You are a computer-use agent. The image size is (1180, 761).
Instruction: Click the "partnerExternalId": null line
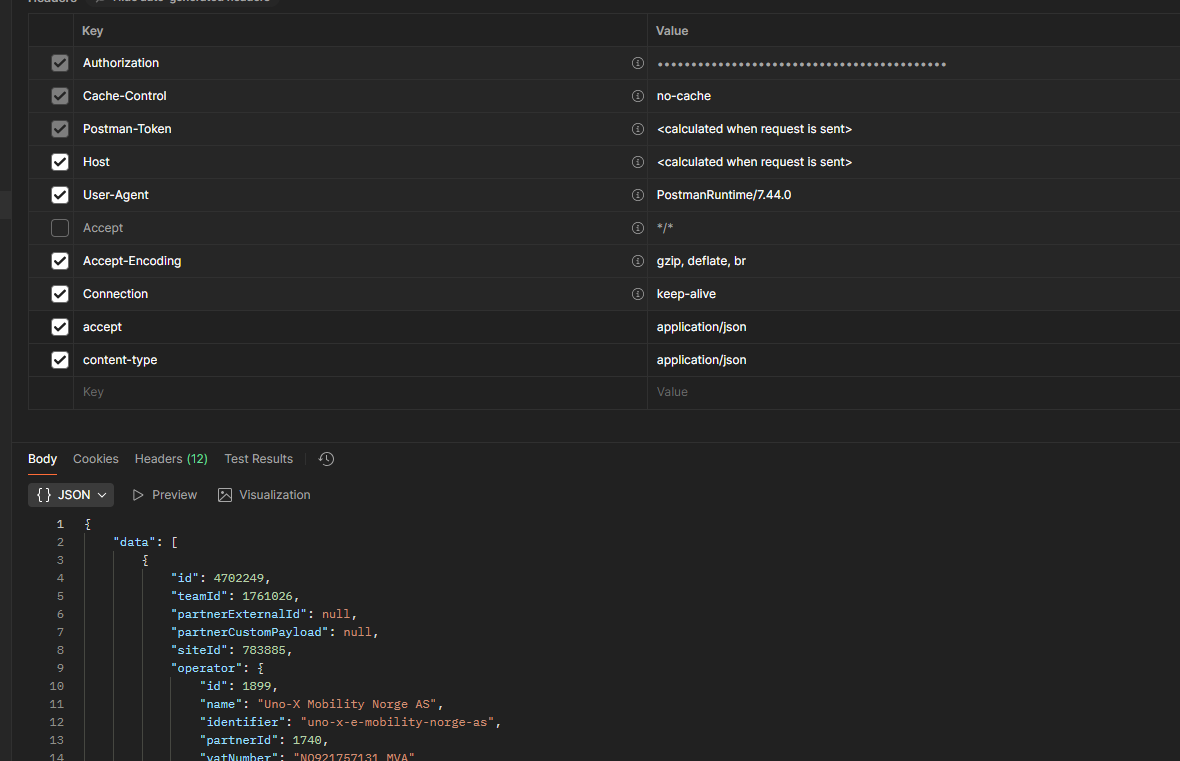(x=263, y=614)
